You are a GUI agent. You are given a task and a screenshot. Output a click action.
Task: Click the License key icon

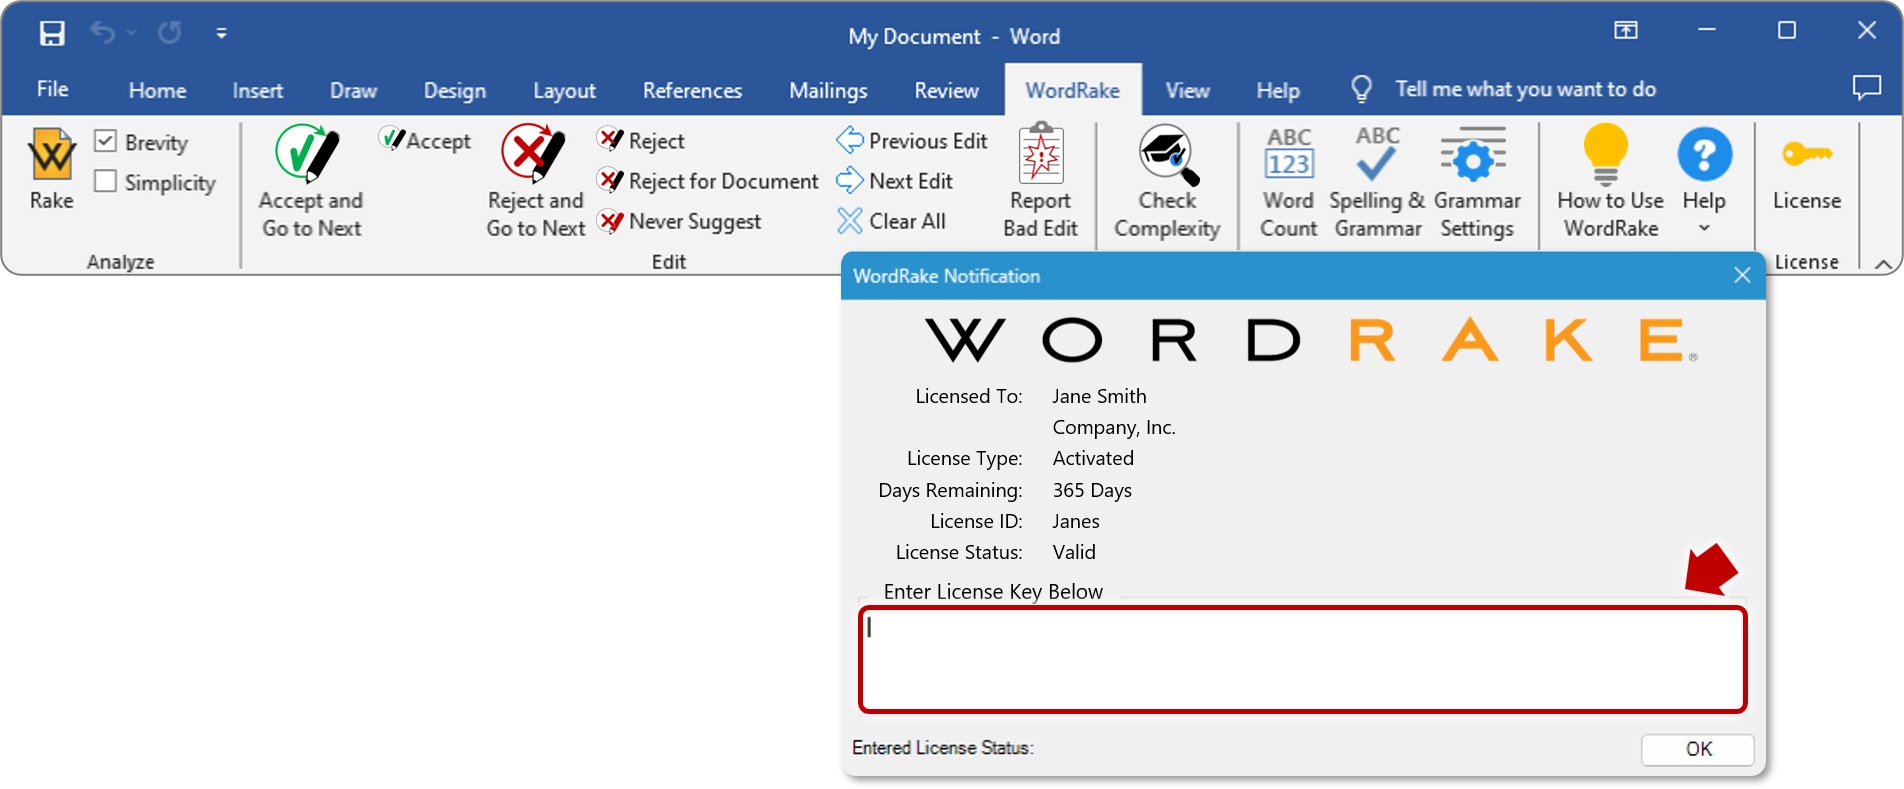click(1806, 155)
